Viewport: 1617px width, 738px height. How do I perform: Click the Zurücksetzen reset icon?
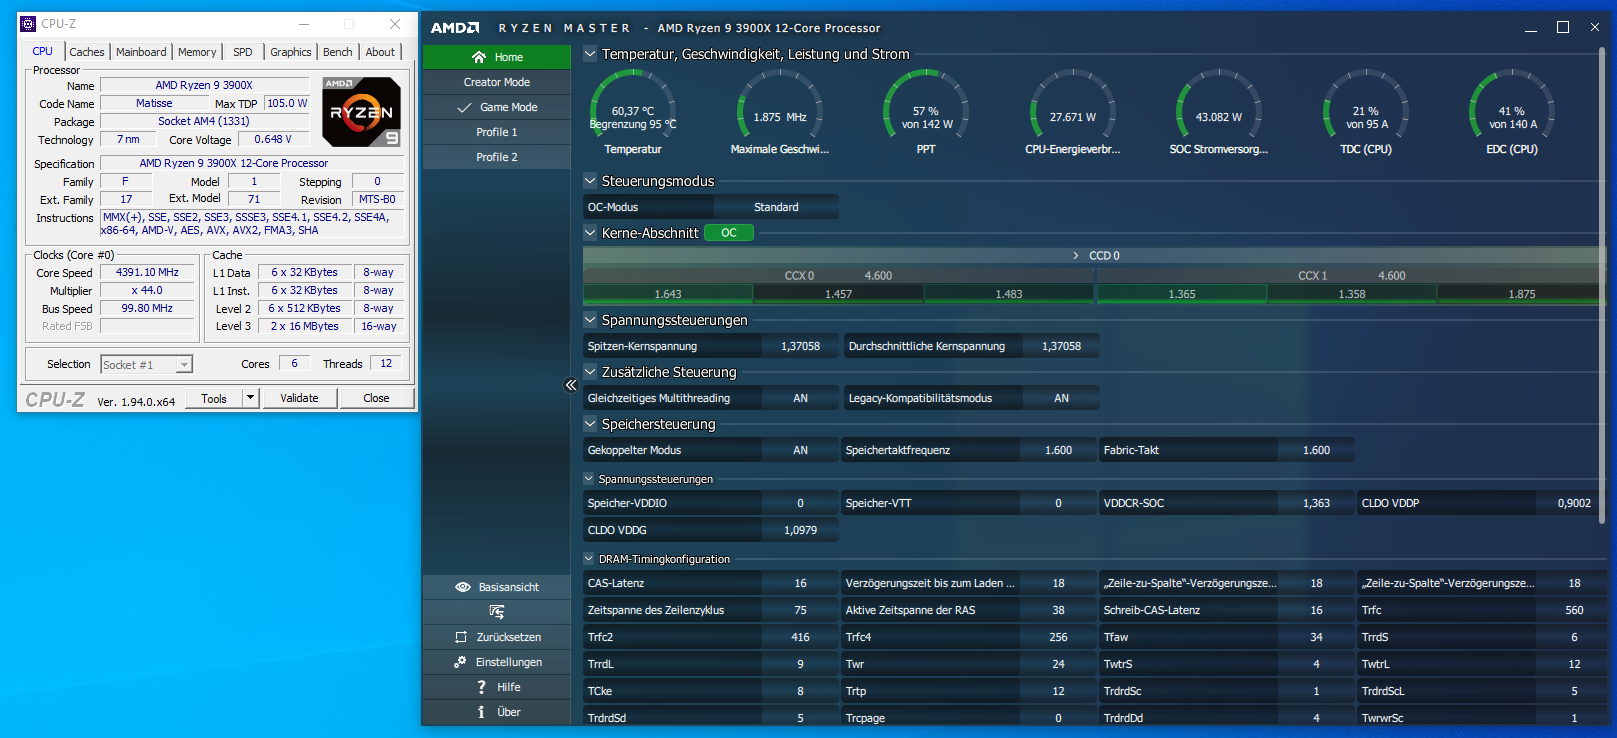461,637
